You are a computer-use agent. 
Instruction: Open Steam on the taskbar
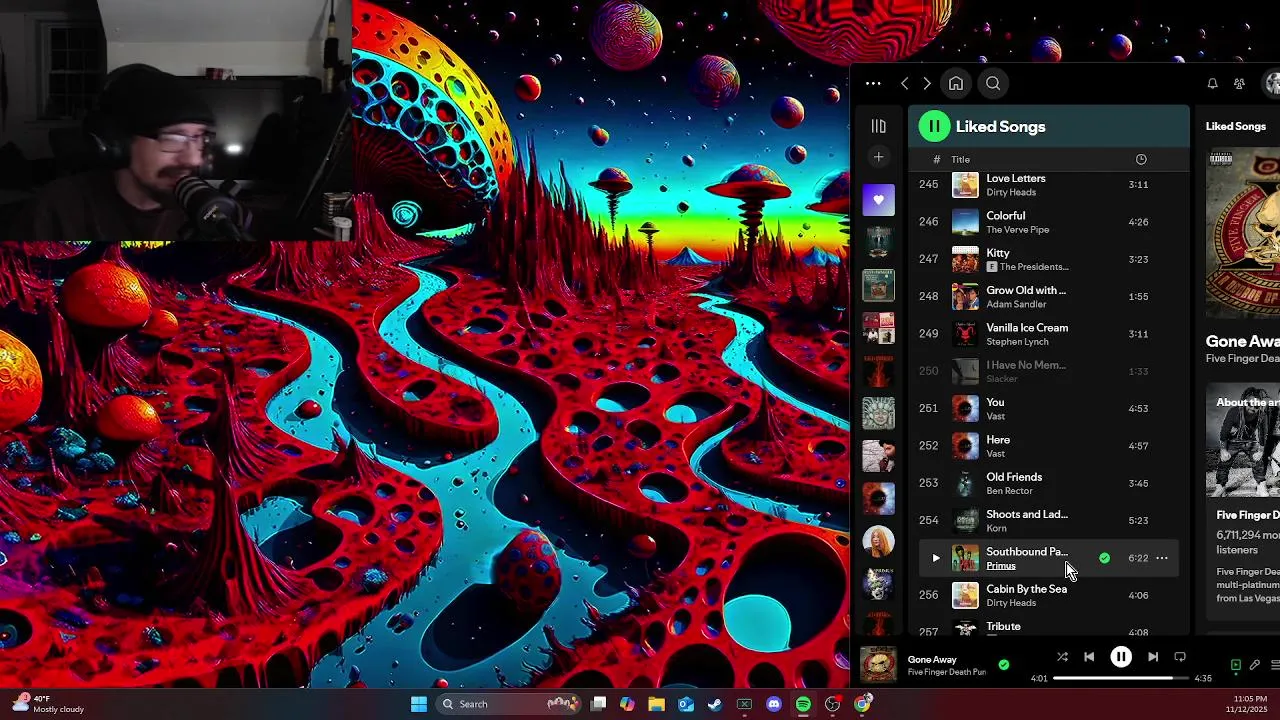tap(715, 704)
